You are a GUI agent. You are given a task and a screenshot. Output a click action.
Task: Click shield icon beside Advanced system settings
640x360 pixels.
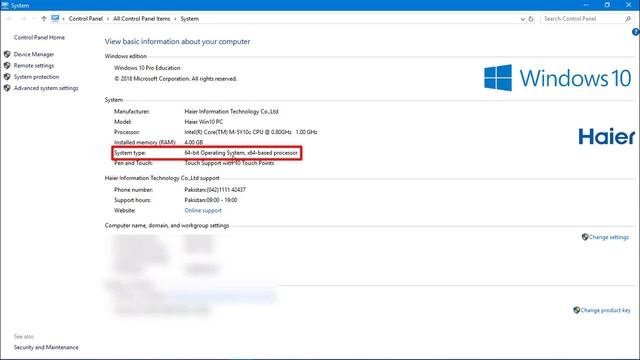point(7,88)
